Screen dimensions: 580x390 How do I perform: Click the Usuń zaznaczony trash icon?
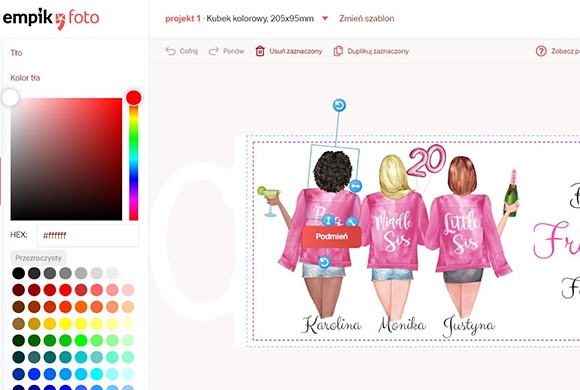(260, 51)
